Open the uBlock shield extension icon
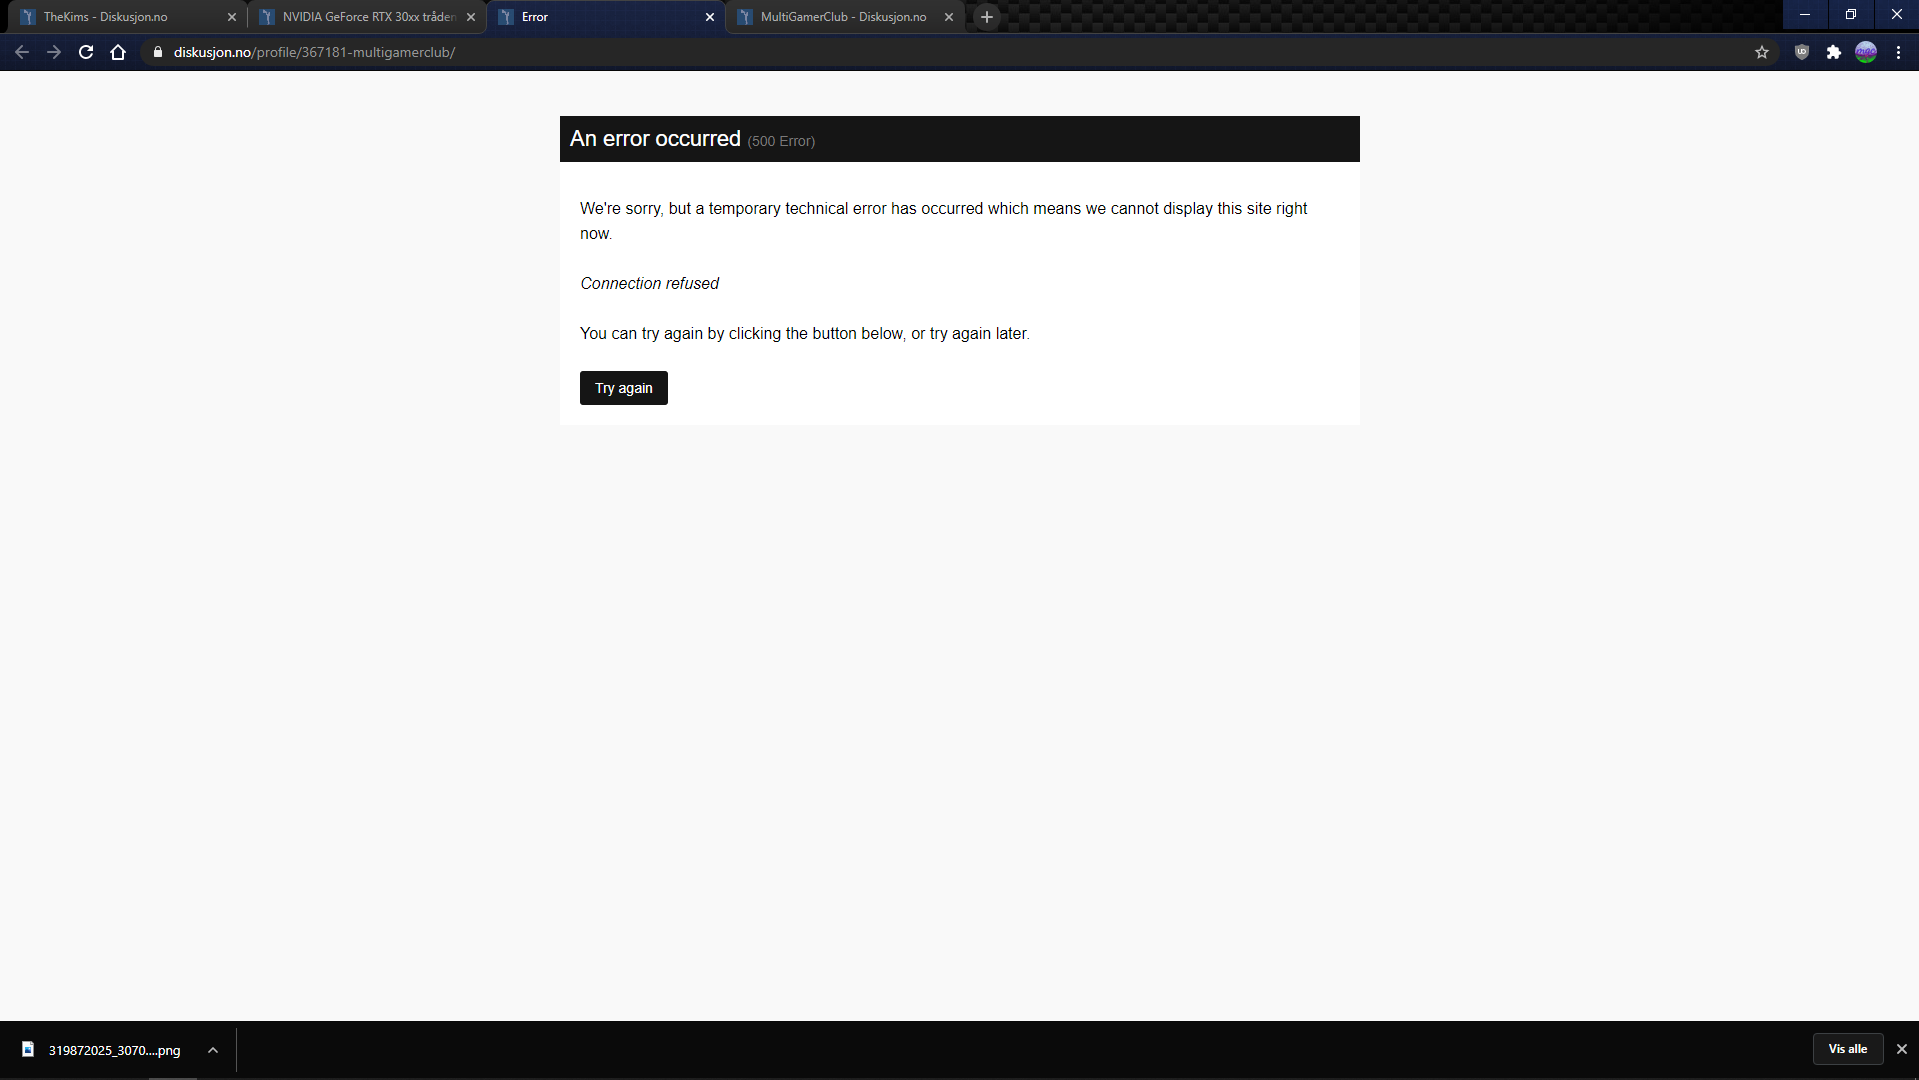Screen dimensions: 1919x1080 (1802, 52)
